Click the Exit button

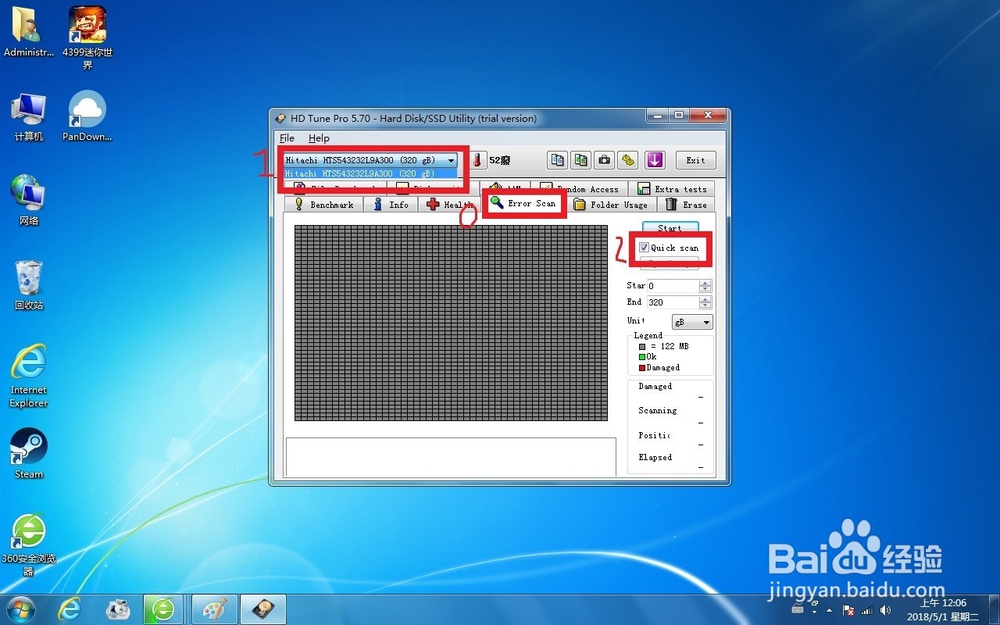[x=696, y=160]
